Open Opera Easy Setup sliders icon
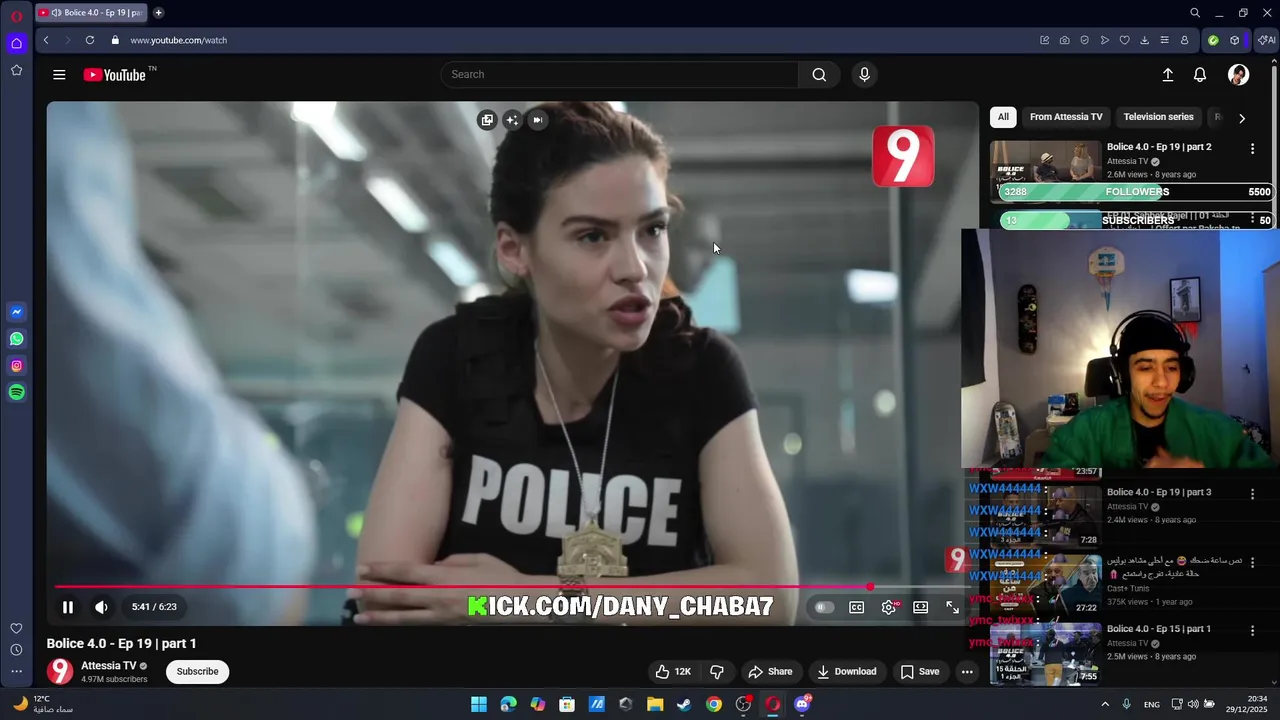This screenshot has width=1280, height=720. pos(1164,41)
